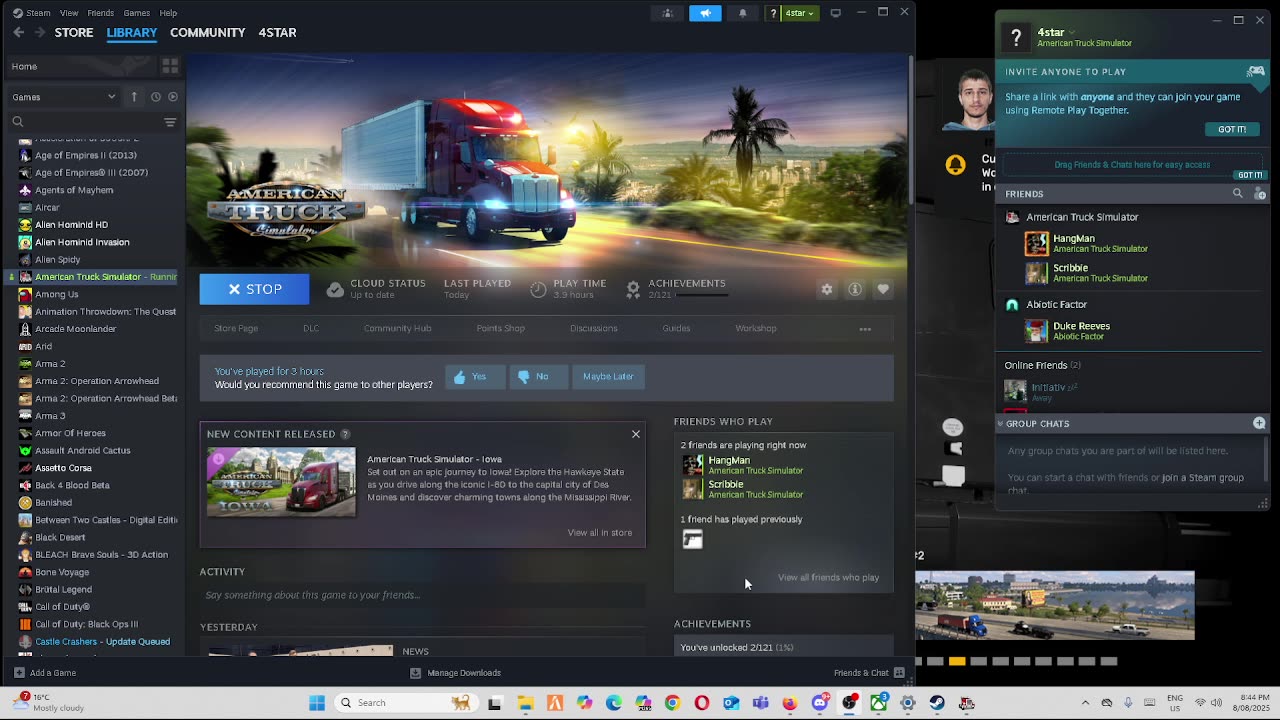This screenshot has height=720, width=1280.
Task: Click the Cloud Status icon
Action: click(335, 289)
